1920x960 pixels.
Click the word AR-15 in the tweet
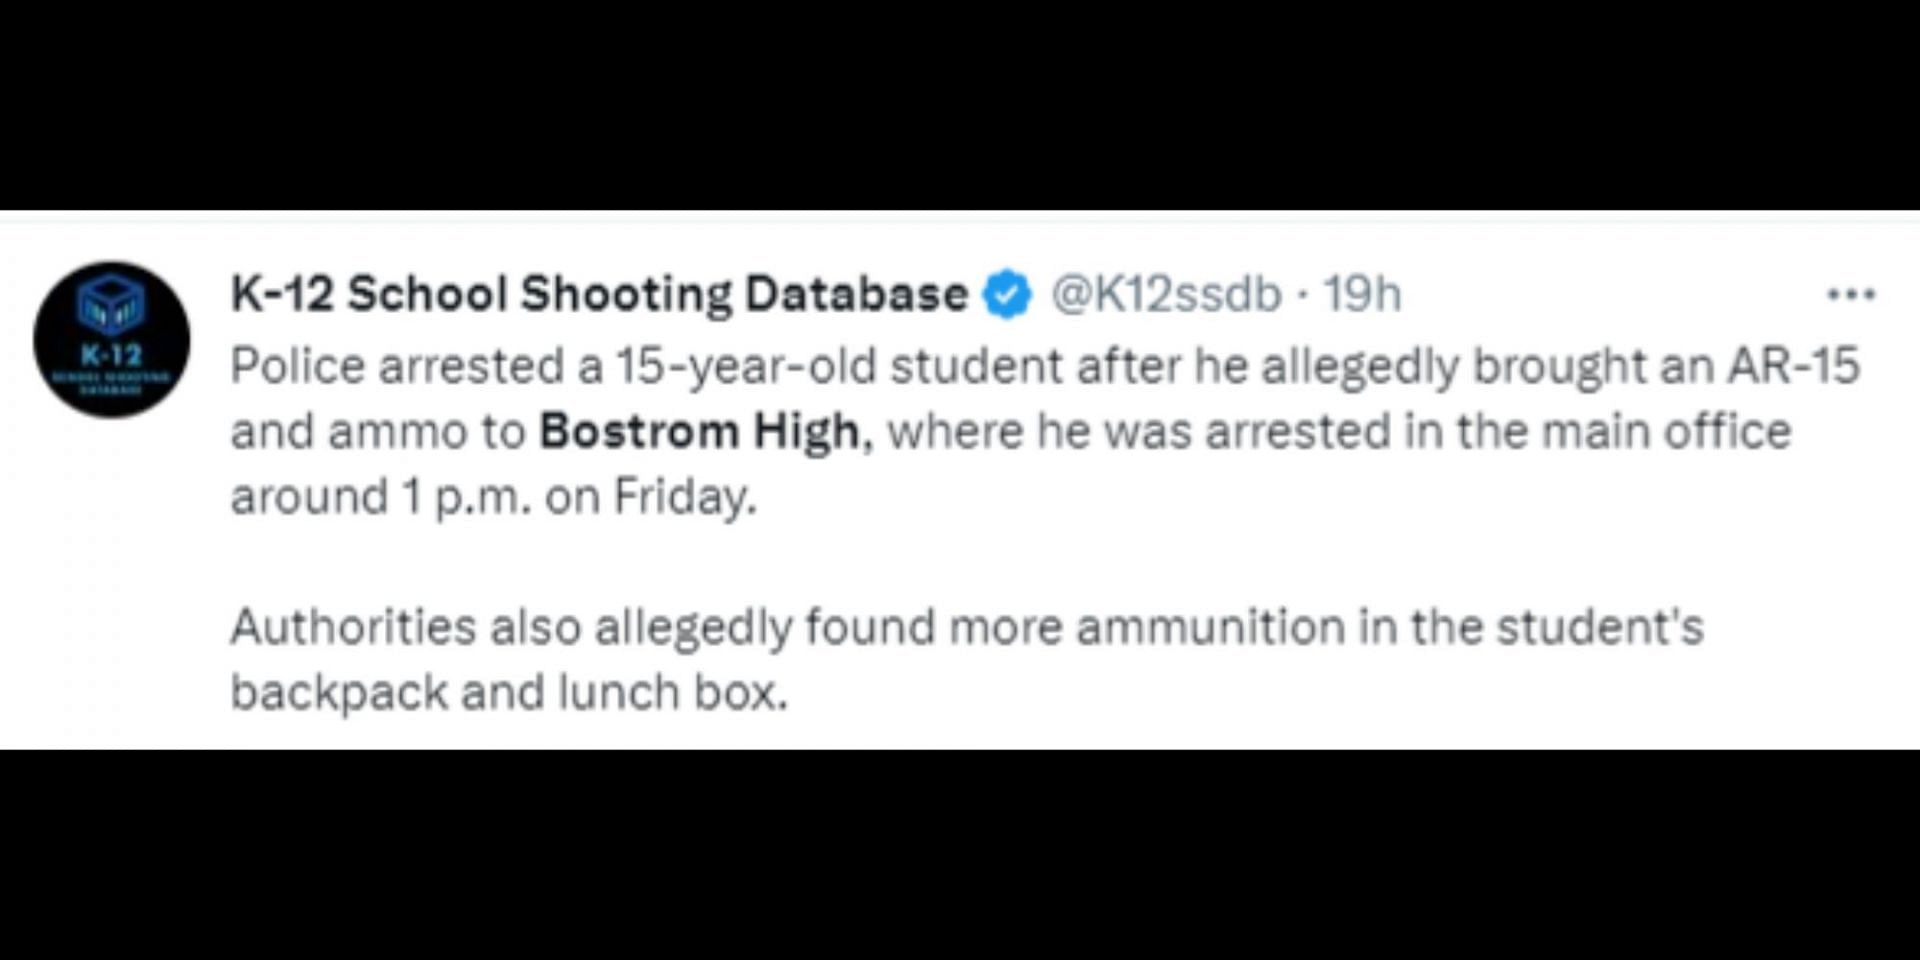click(1792, 365)
